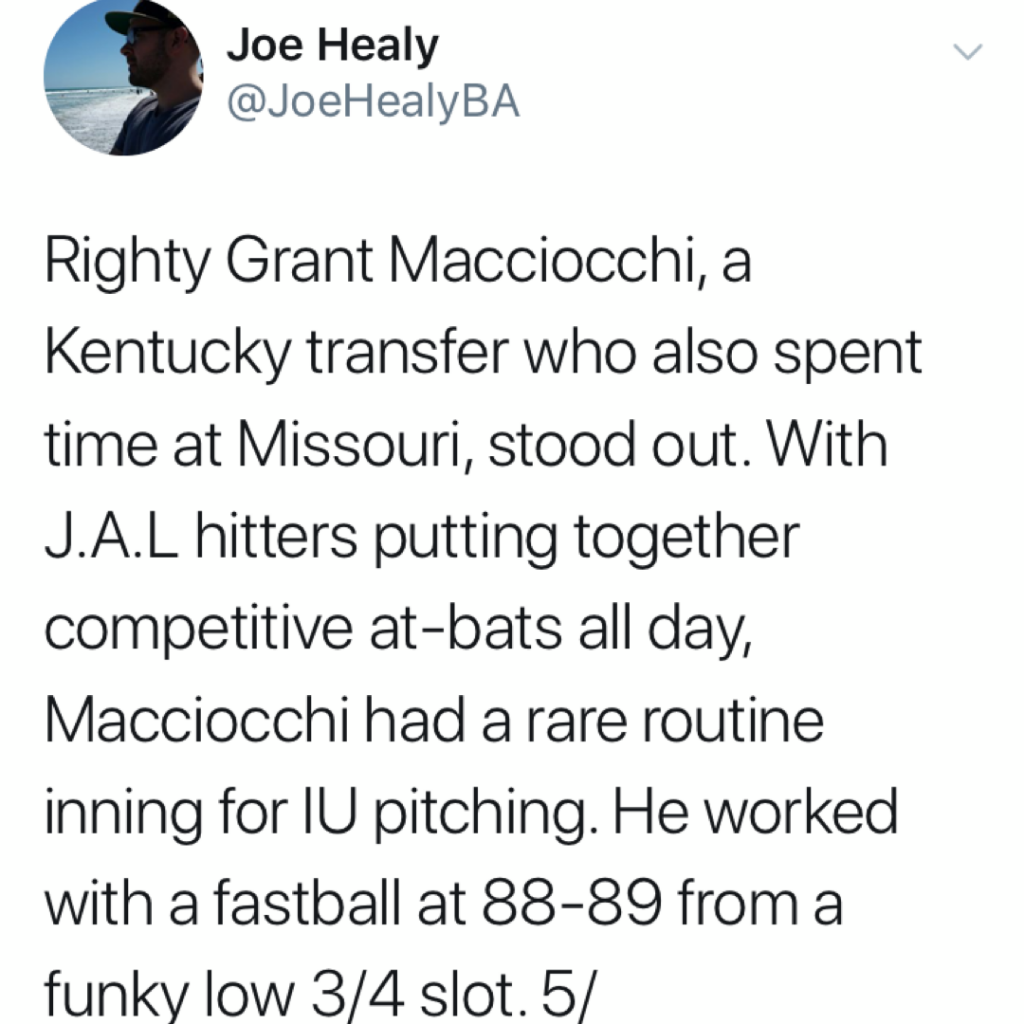Click the phrase 'stood out' in the tweet
Screen dimensions: 1024x1024
pyautogui.click(x=618, y=445)
